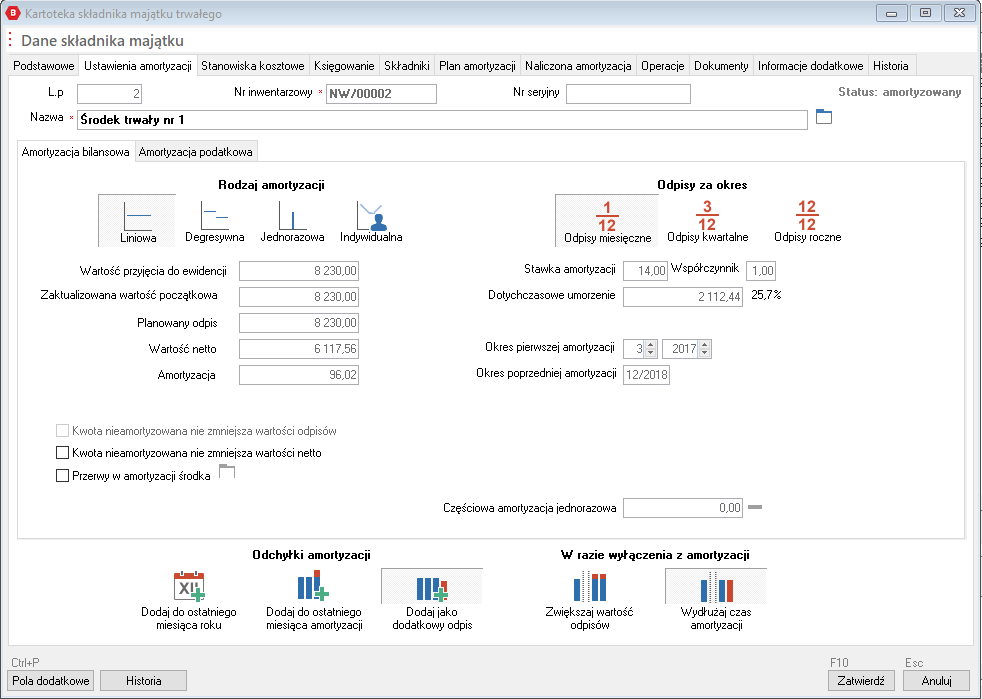Click the Pola dodatkowe button
Image resolution: width=982 pixels, height=699 pixels.
coord(51,681)
